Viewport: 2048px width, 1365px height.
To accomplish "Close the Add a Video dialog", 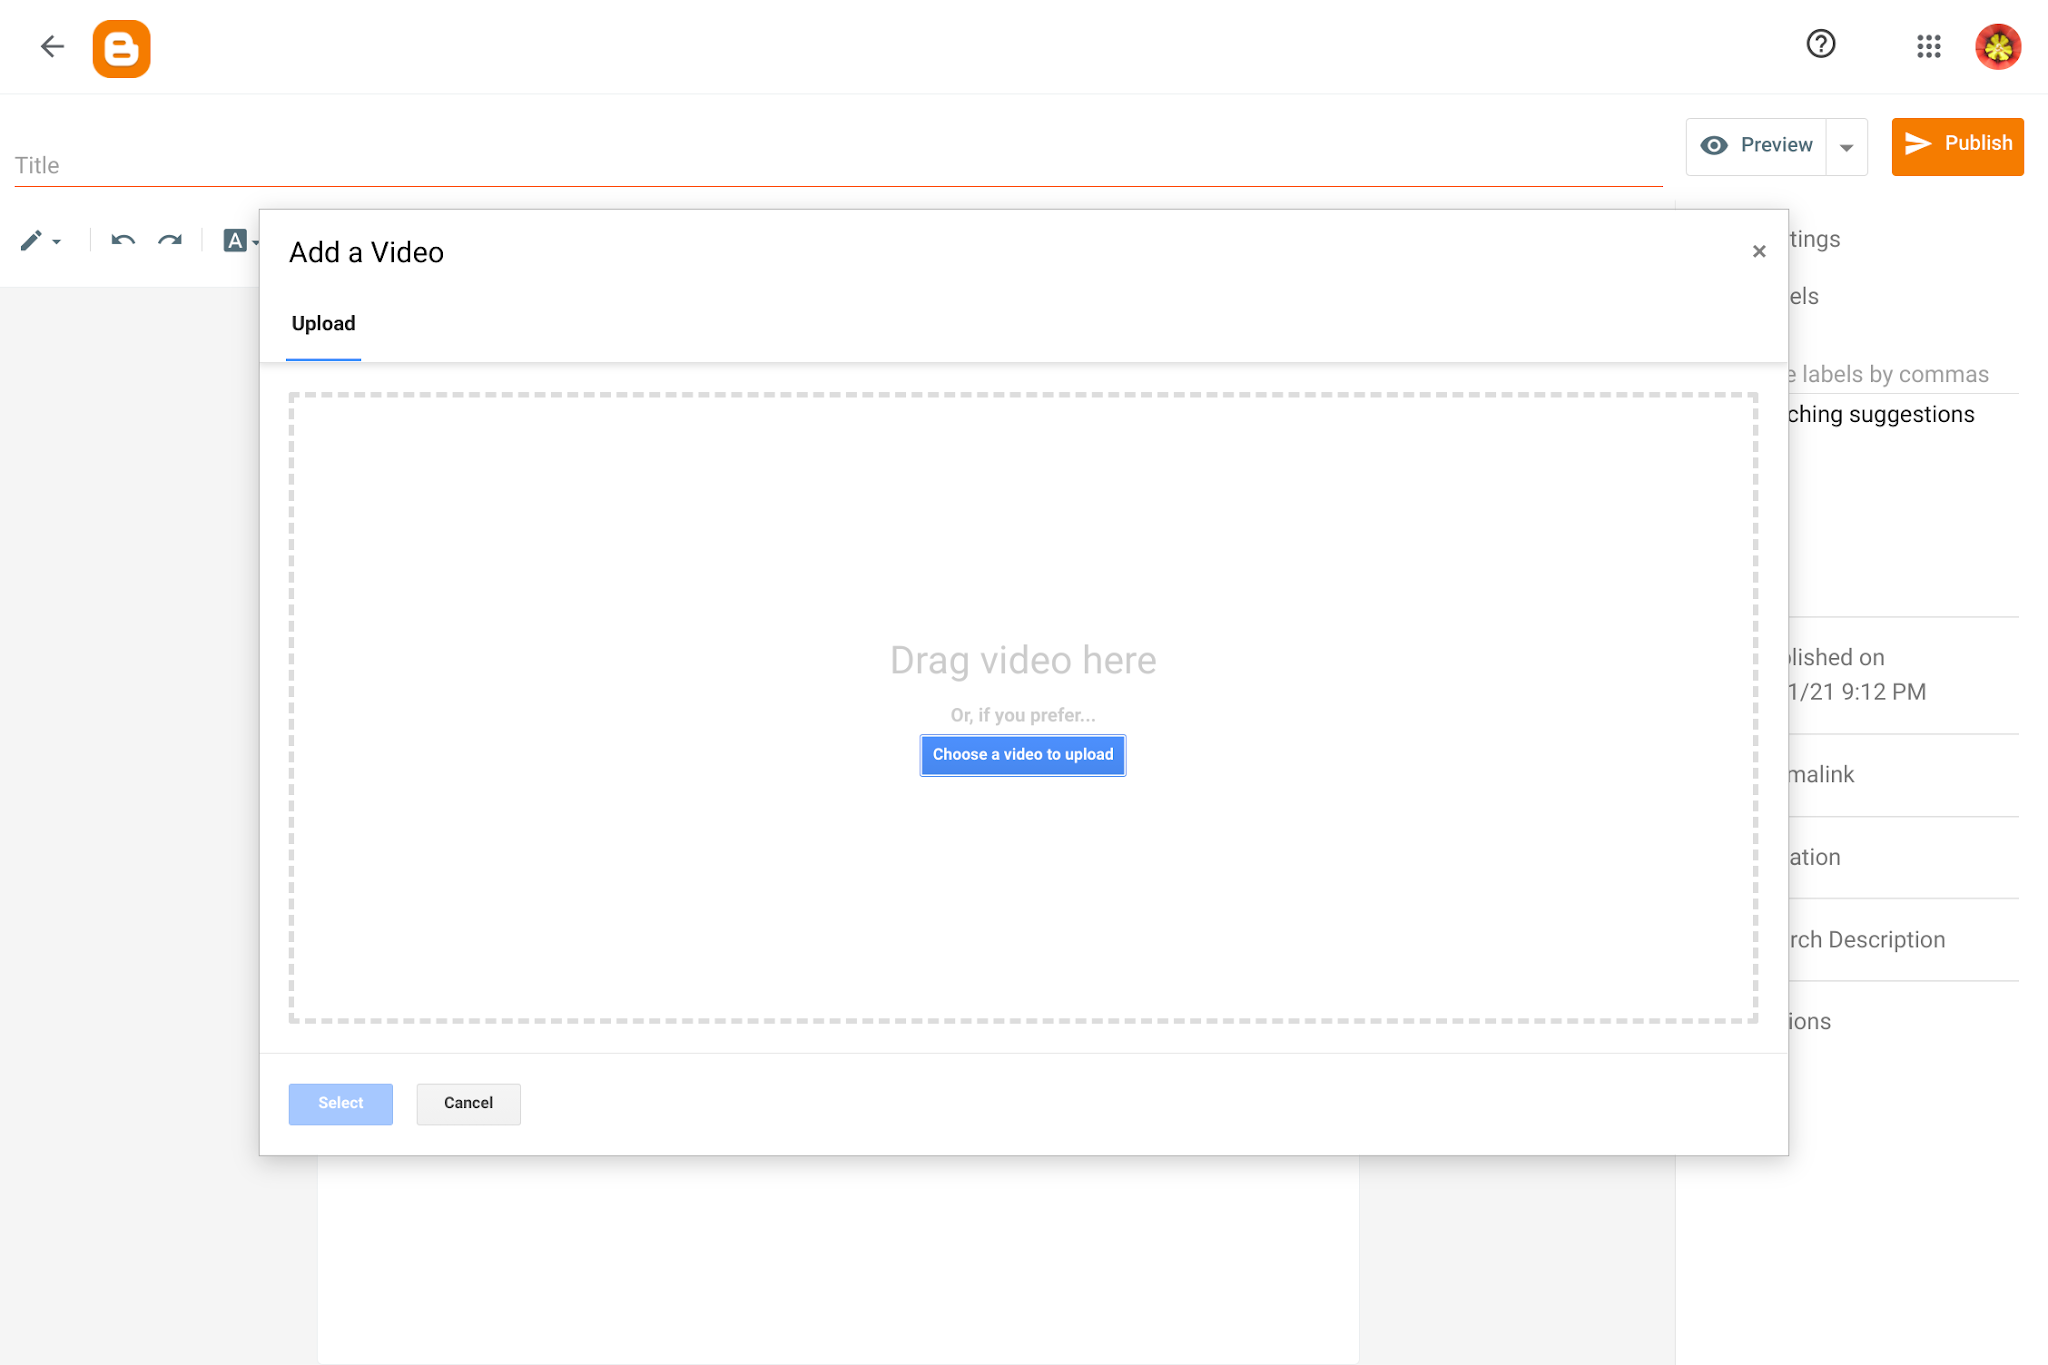I will coord(1758,251).
